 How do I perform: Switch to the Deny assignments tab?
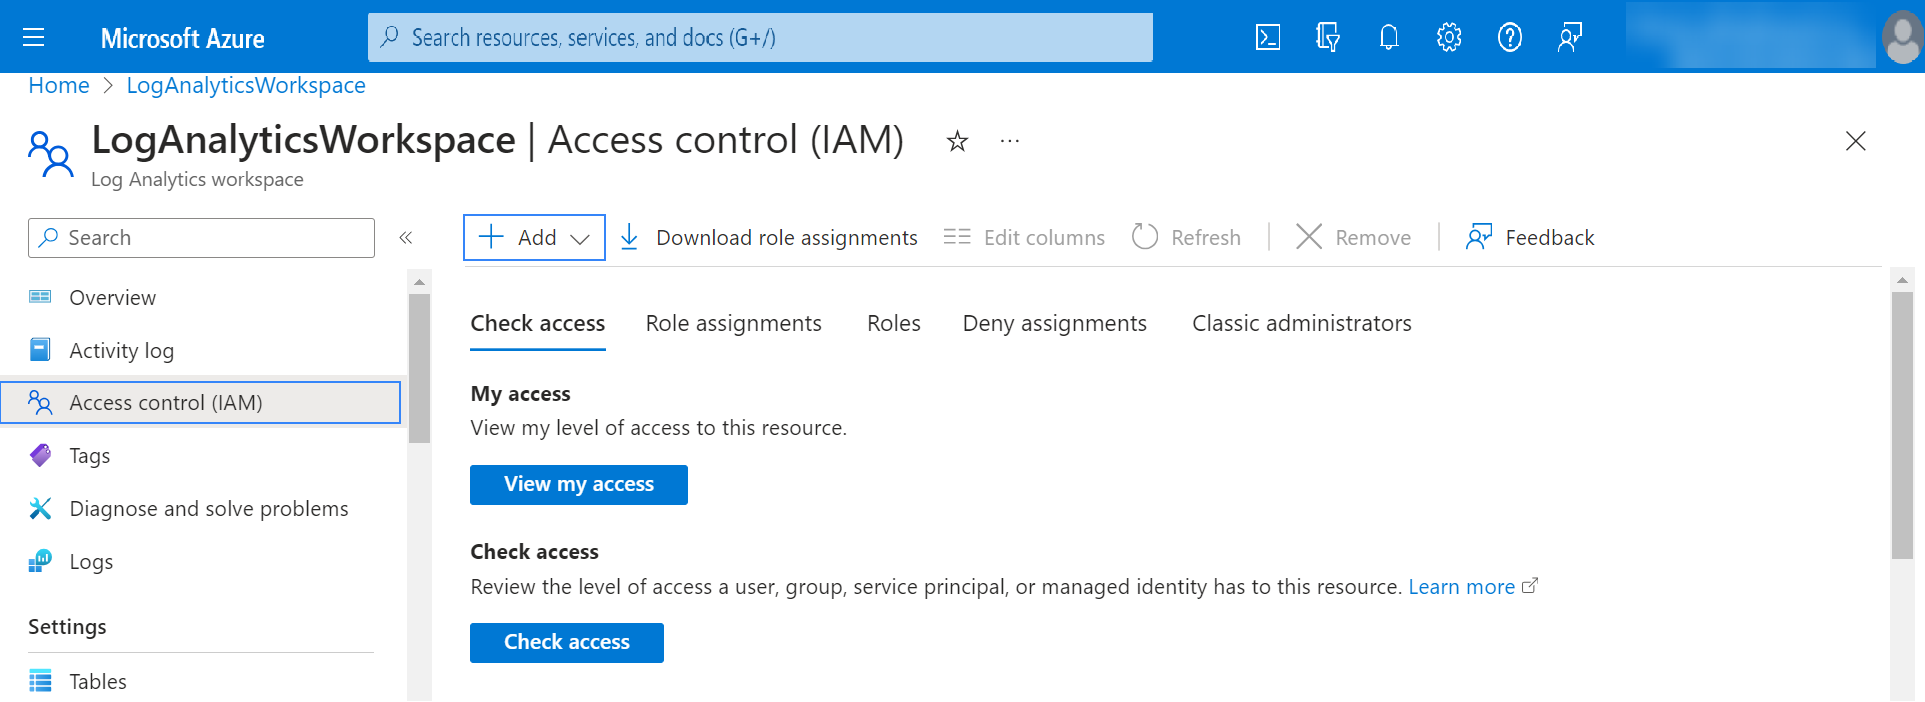[1054, 324]
